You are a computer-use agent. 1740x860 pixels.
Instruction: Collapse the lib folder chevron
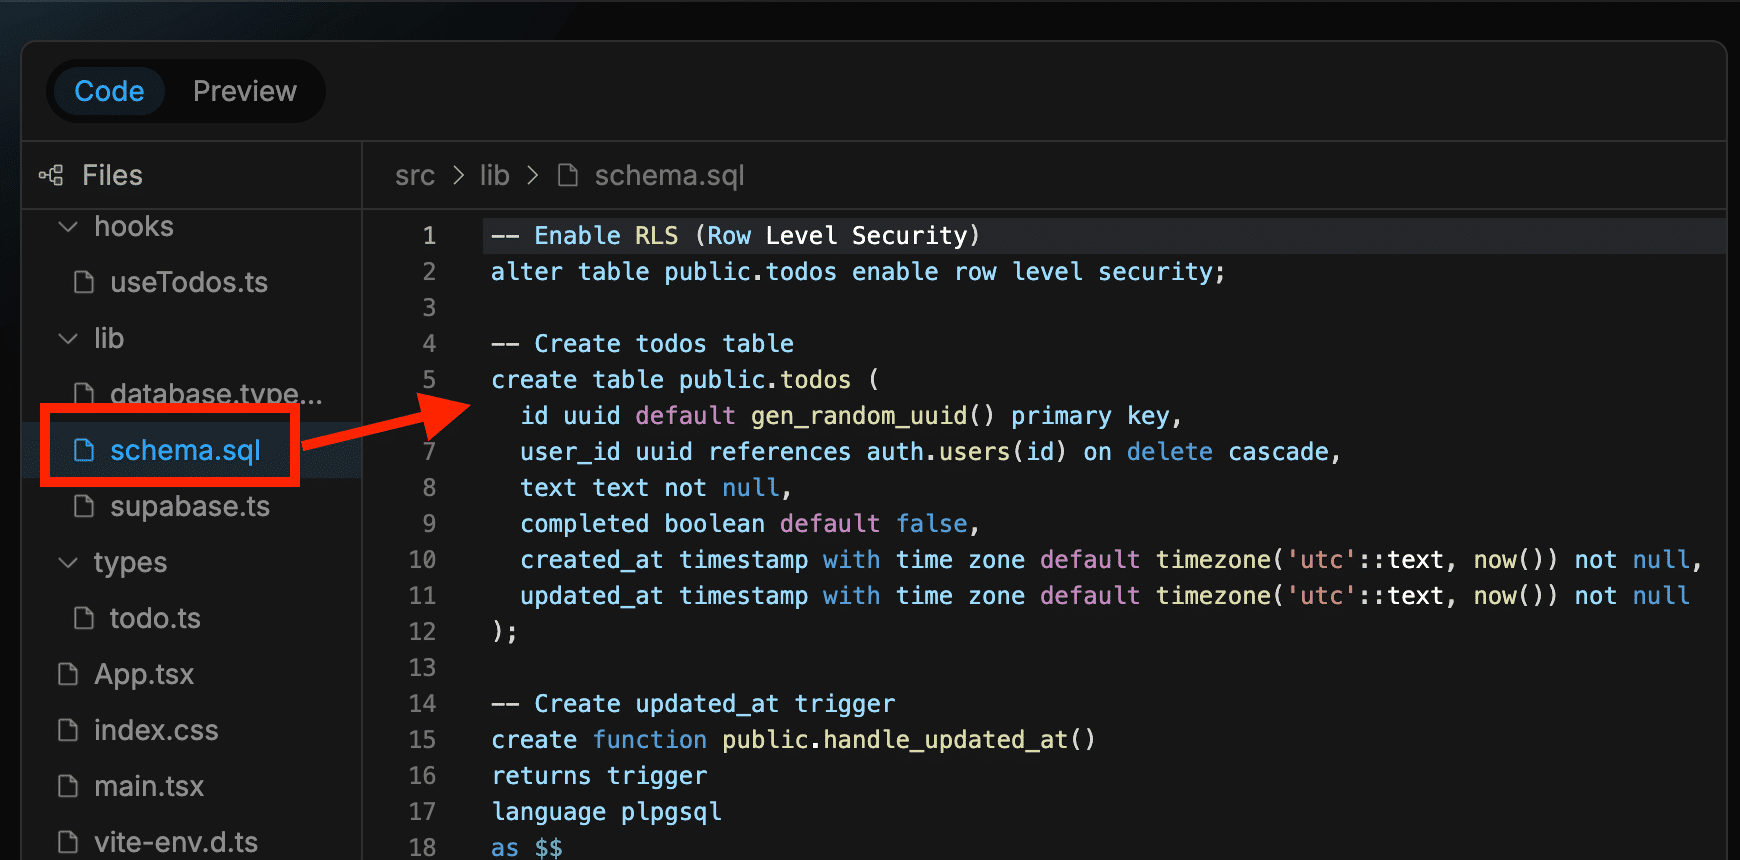point(68,339)
